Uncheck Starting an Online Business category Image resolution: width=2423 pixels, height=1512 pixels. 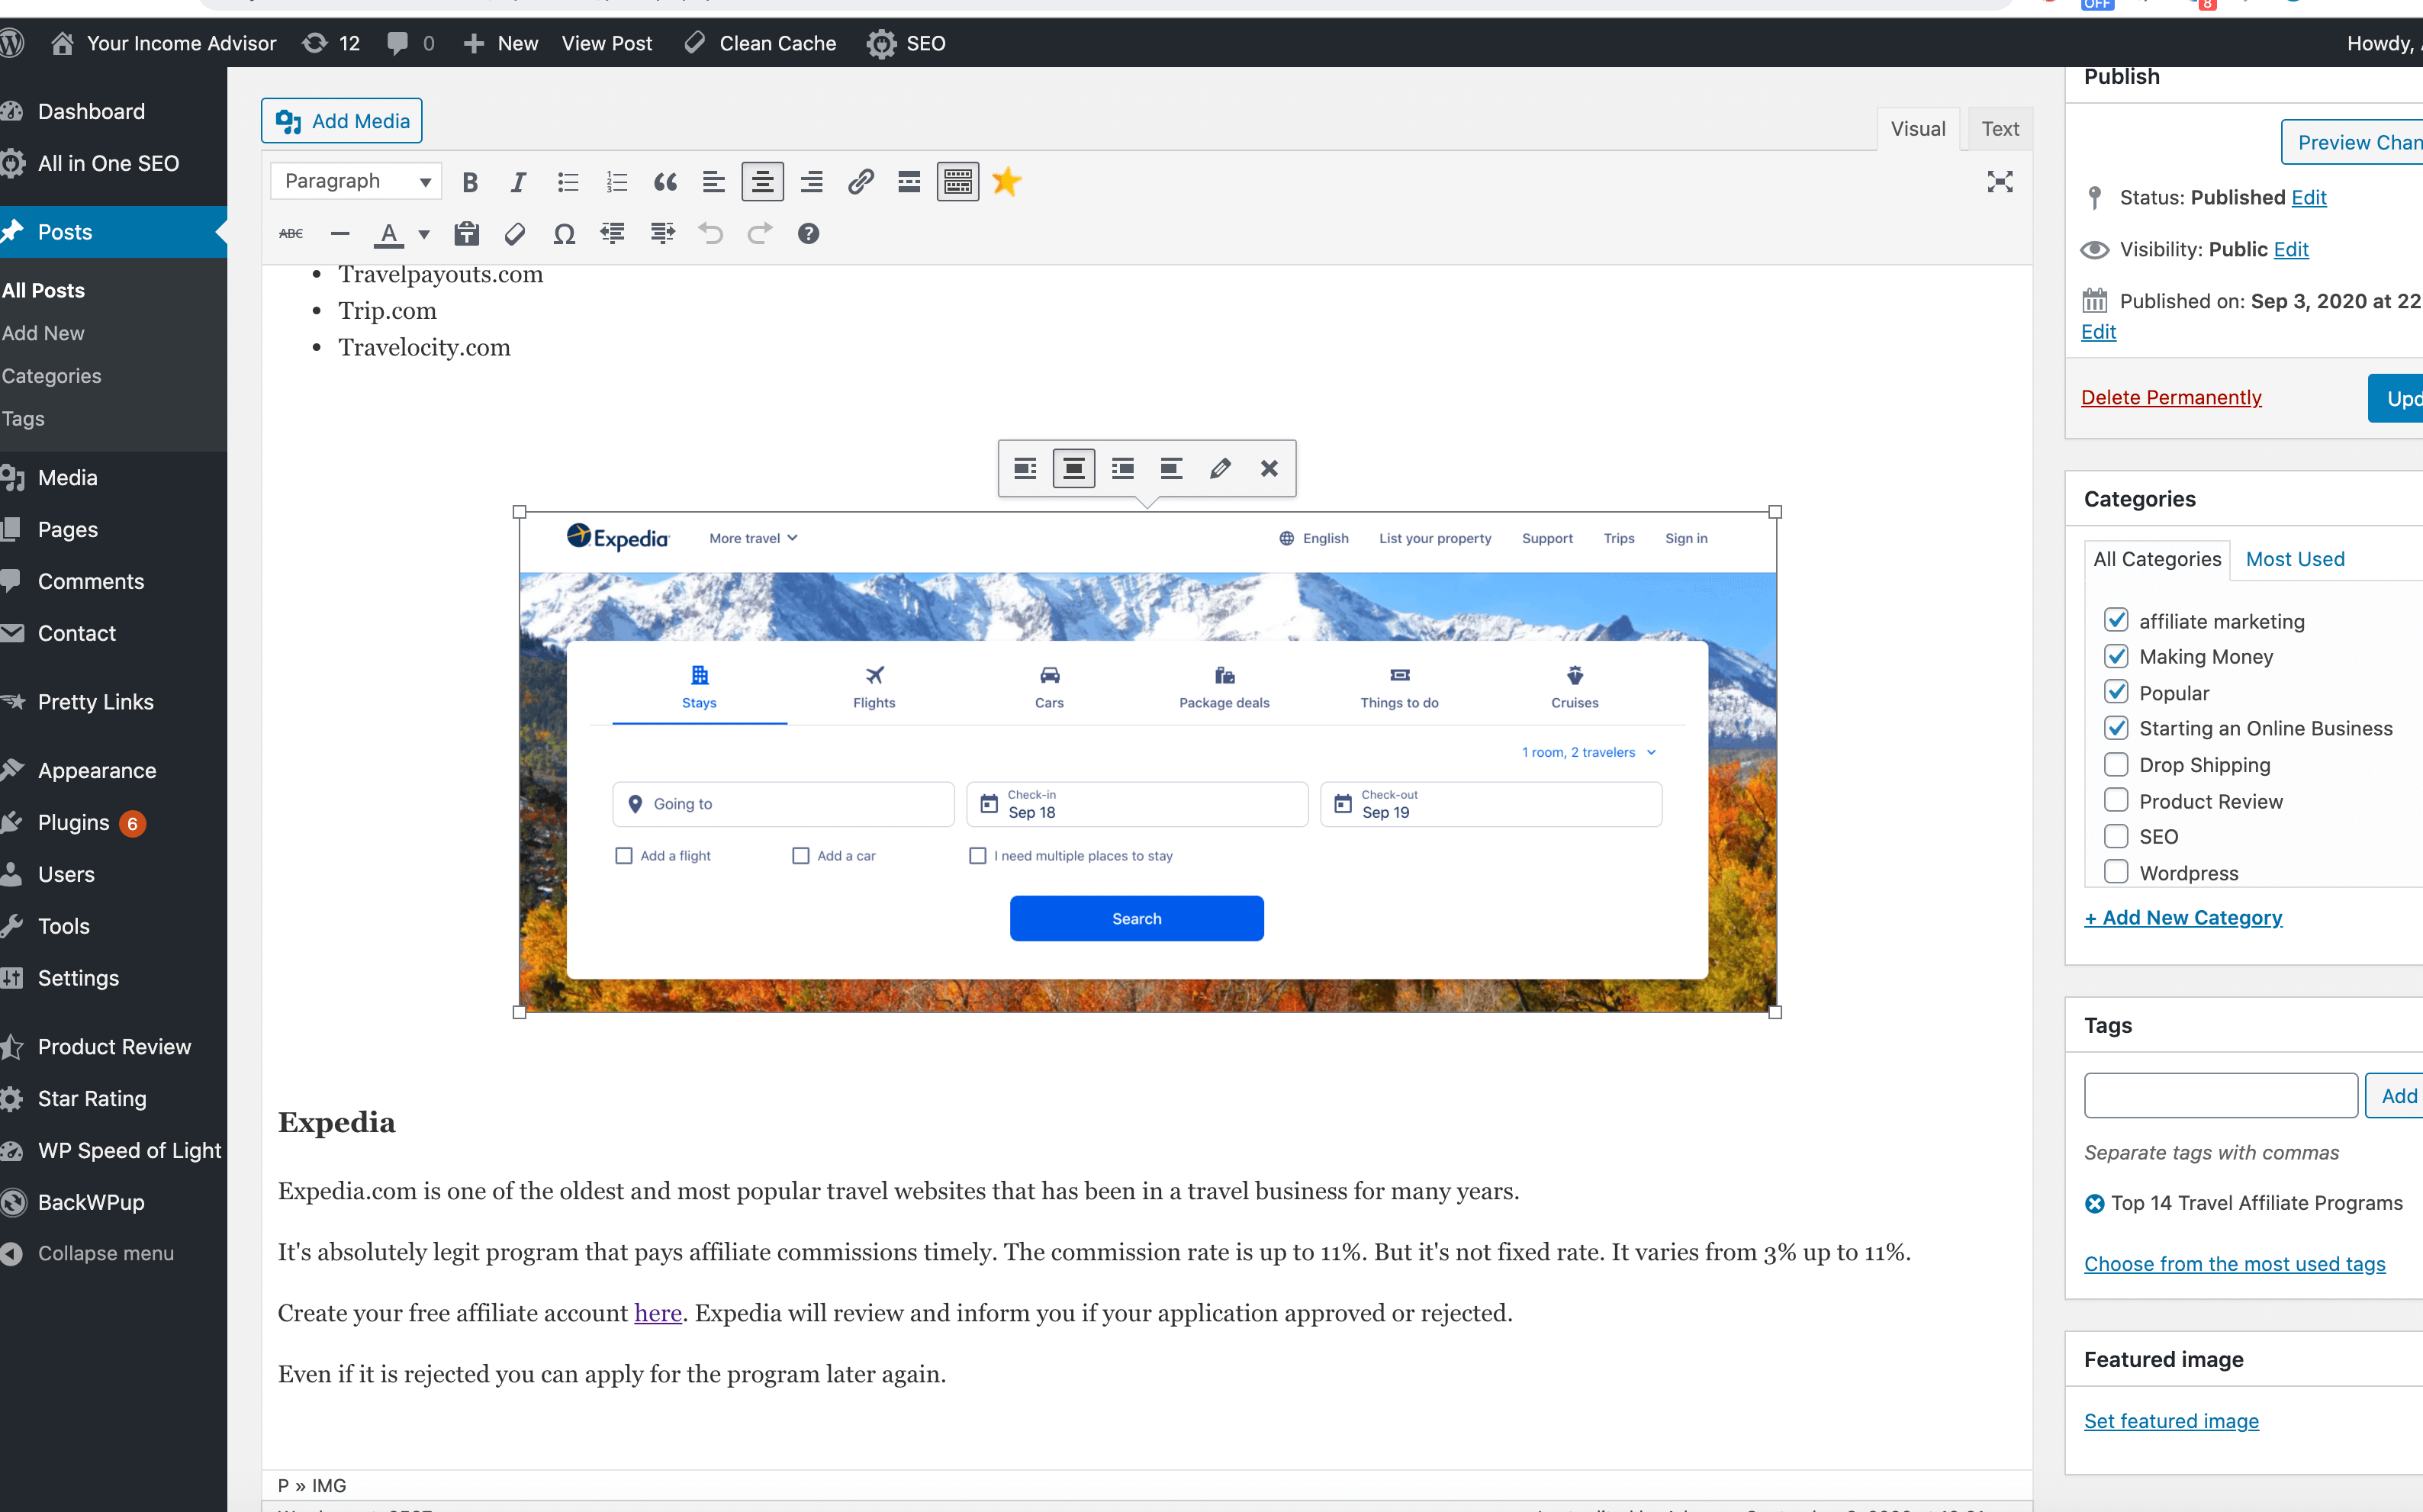point(2116,728)
